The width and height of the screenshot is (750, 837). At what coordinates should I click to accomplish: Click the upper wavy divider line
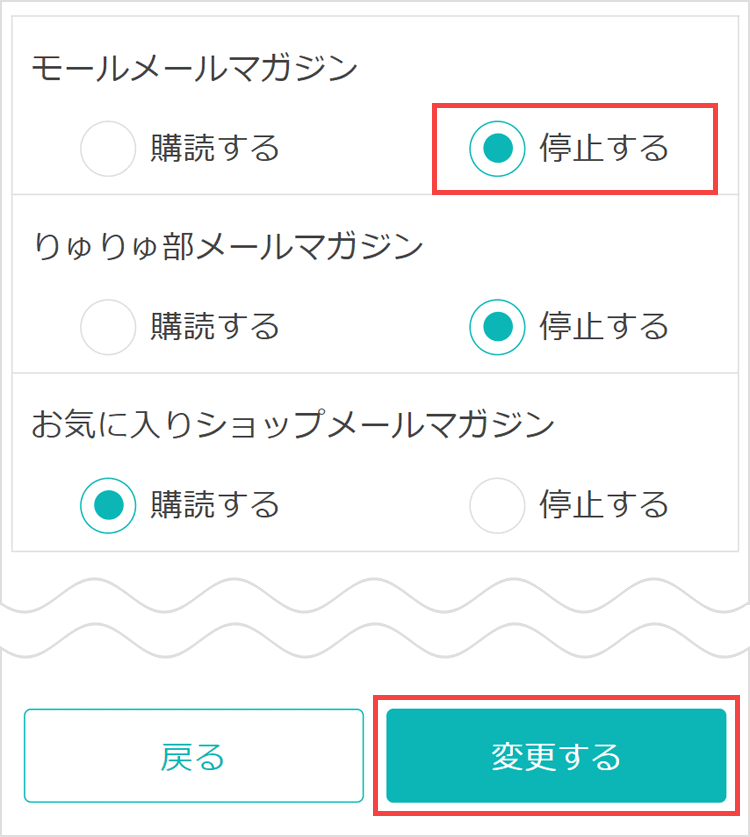(375, 595)
